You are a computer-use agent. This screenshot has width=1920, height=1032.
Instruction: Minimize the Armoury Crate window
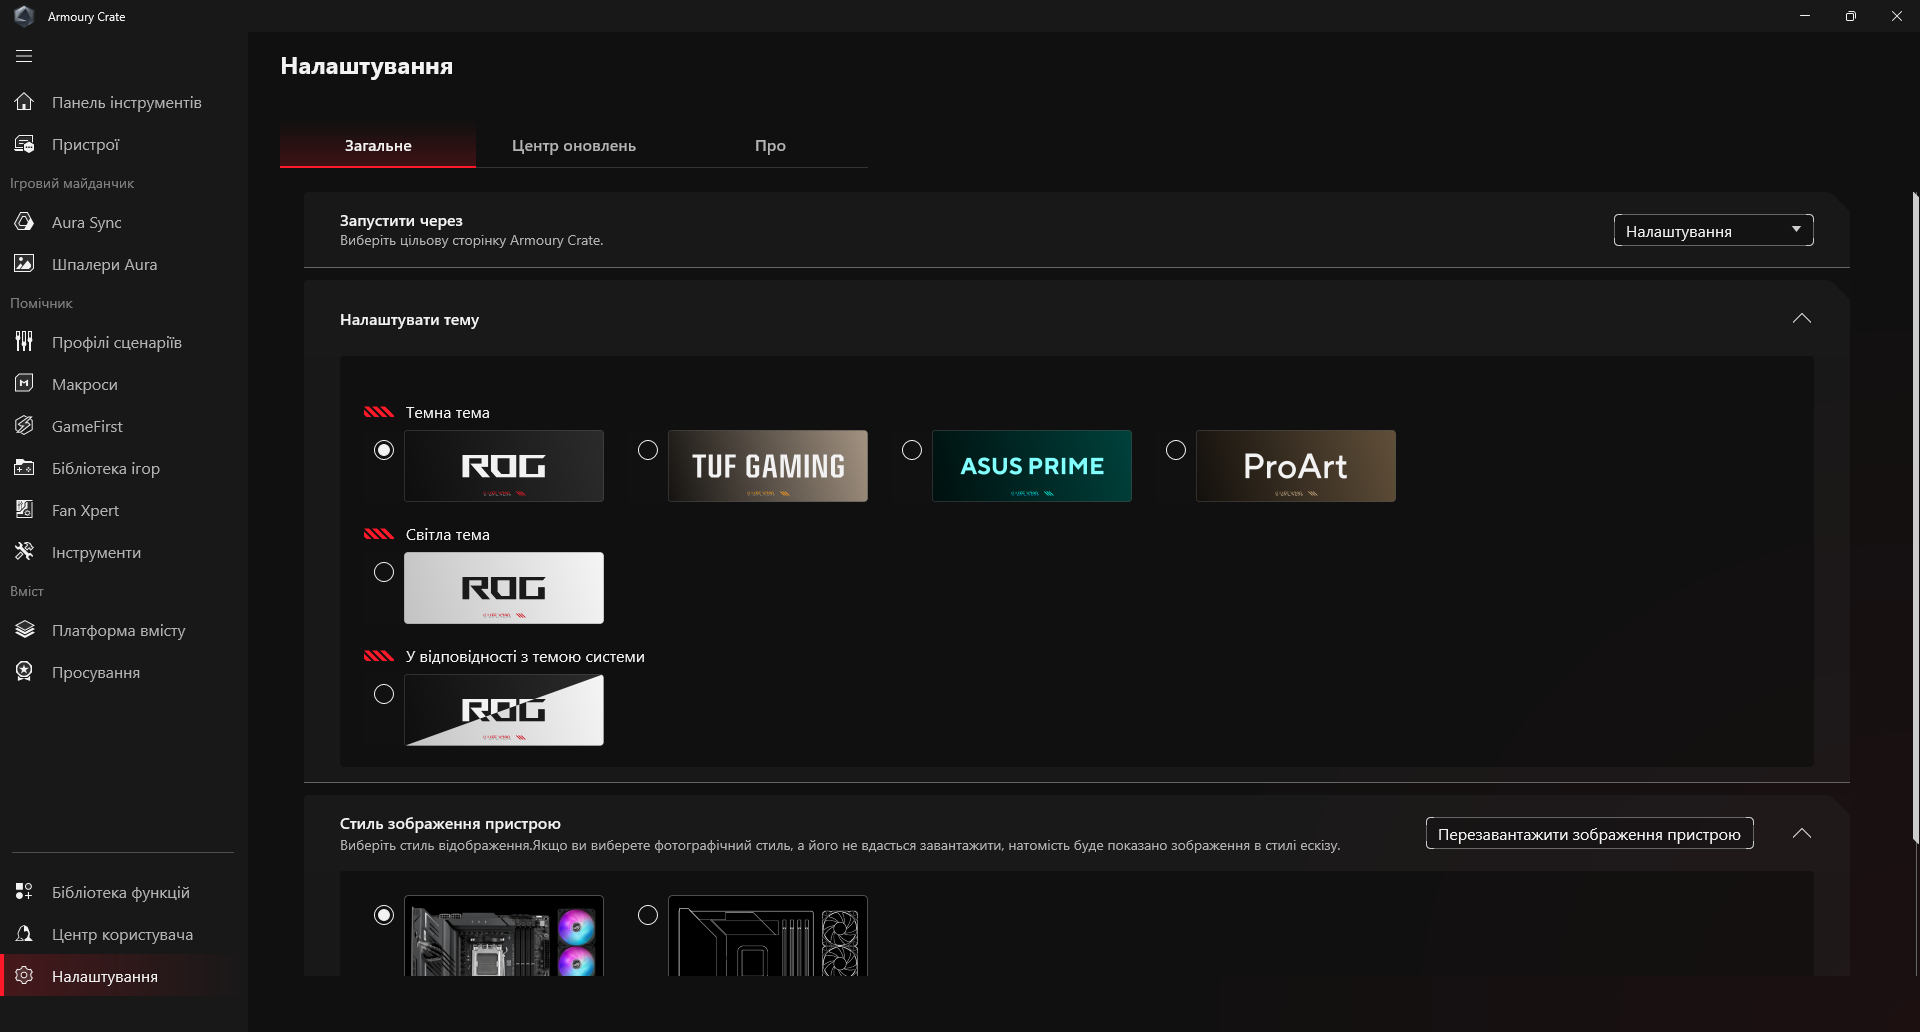tap(1805, 16)
